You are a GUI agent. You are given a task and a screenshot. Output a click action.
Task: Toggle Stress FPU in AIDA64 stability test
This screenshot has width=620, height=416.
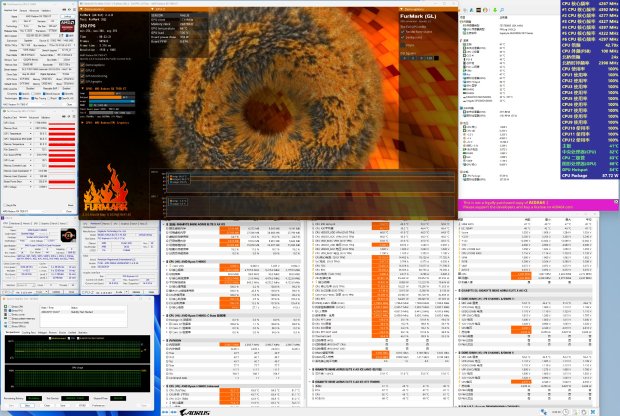10,310
